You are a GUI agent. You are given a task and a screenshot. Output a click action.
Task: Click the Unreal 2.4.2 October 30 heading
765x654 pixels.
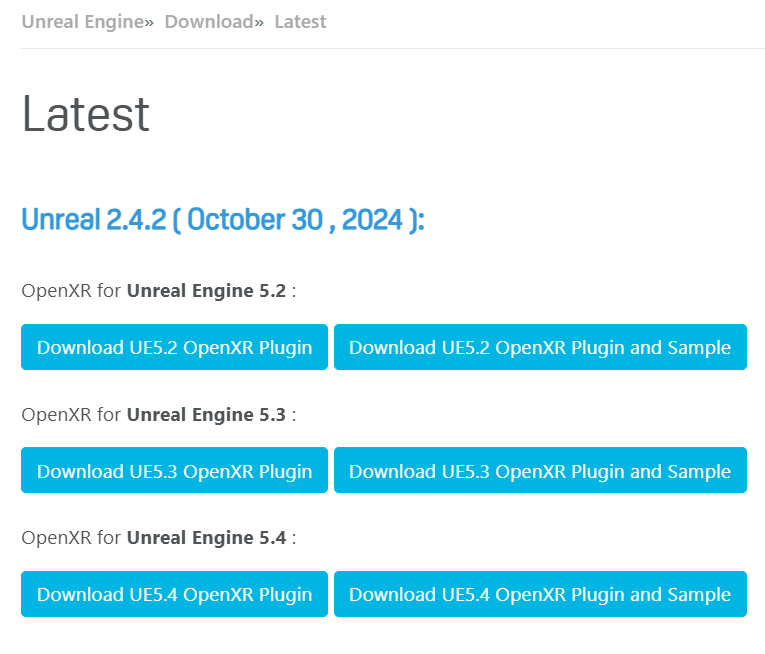[x=223, y=220]
